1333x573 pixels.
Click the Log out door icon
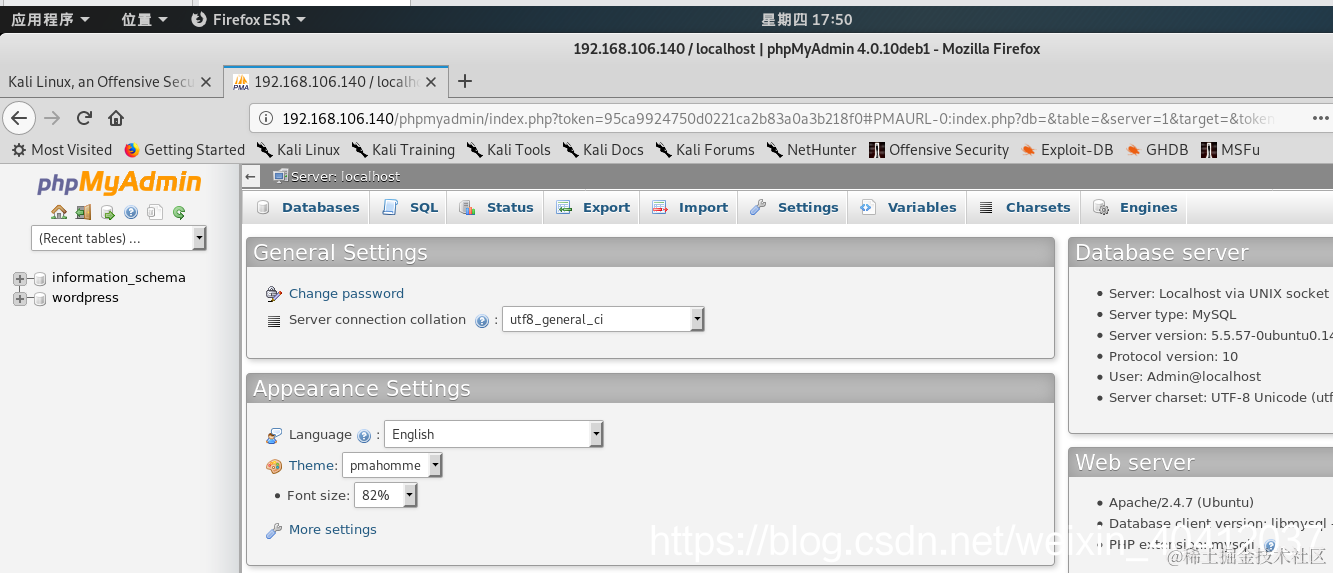click(83, 212)
